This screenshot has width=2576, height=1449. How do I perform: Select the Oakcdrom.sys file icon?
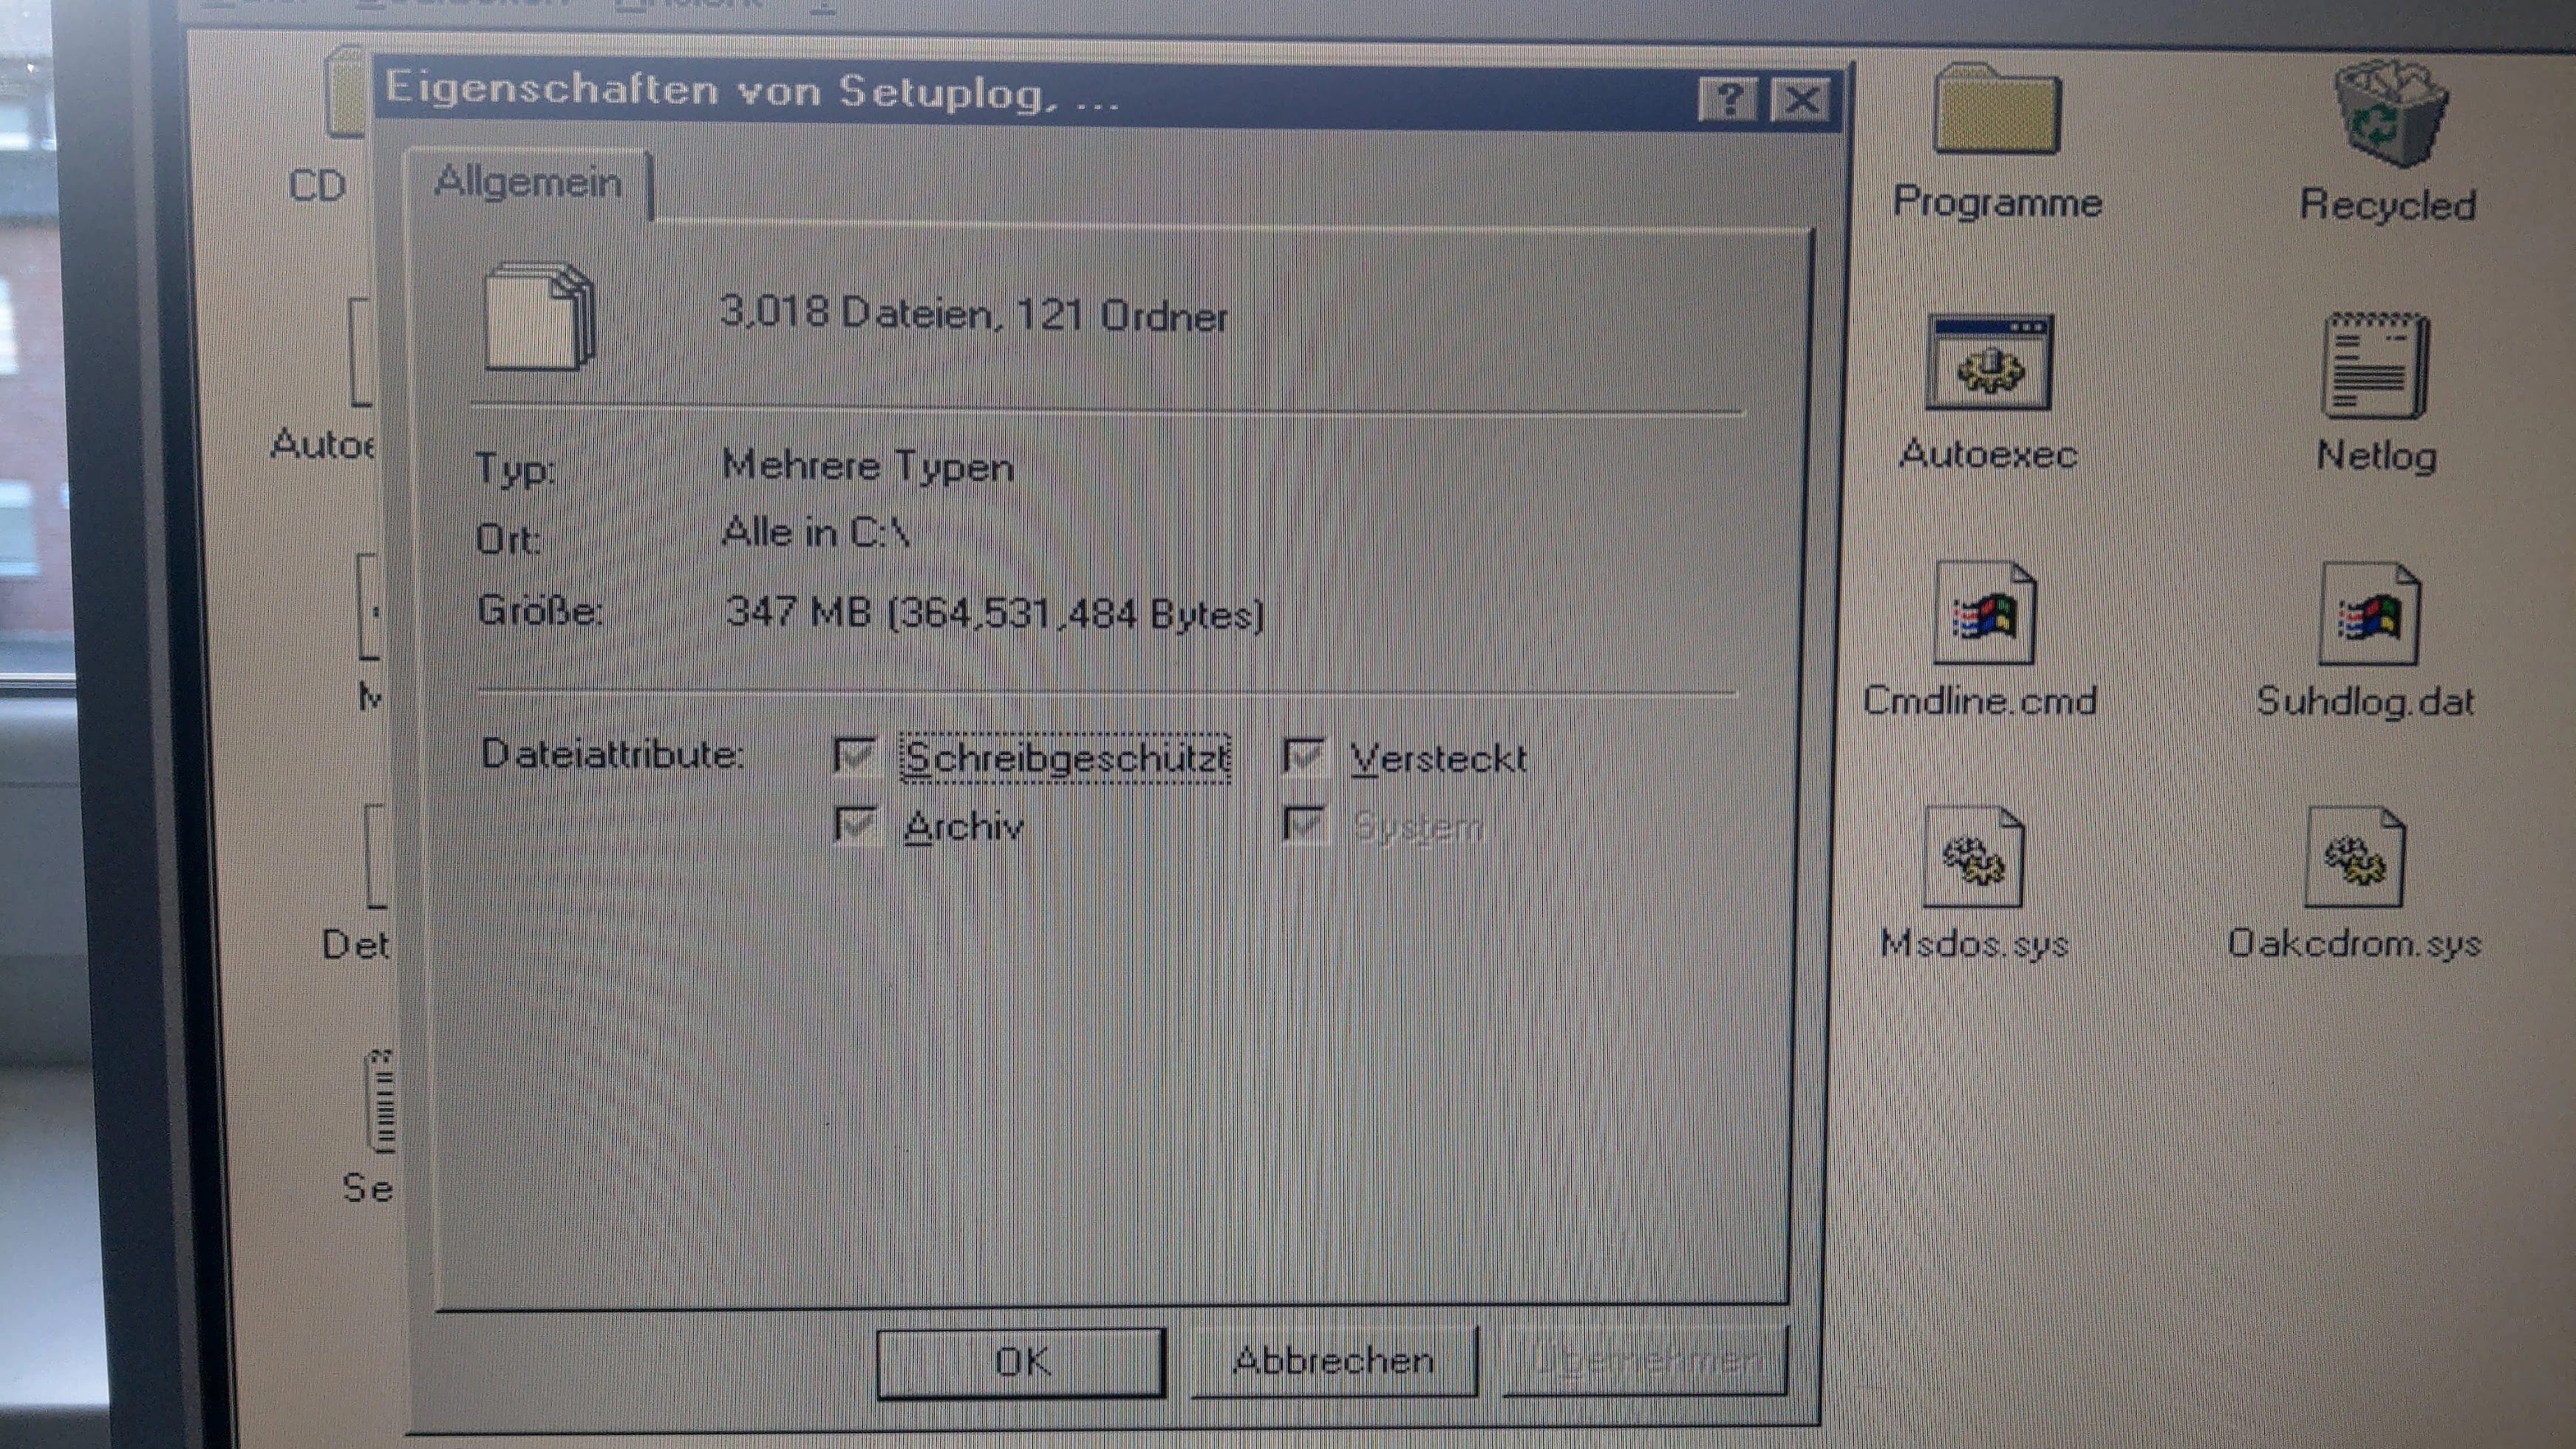[x=2355, y=857]
